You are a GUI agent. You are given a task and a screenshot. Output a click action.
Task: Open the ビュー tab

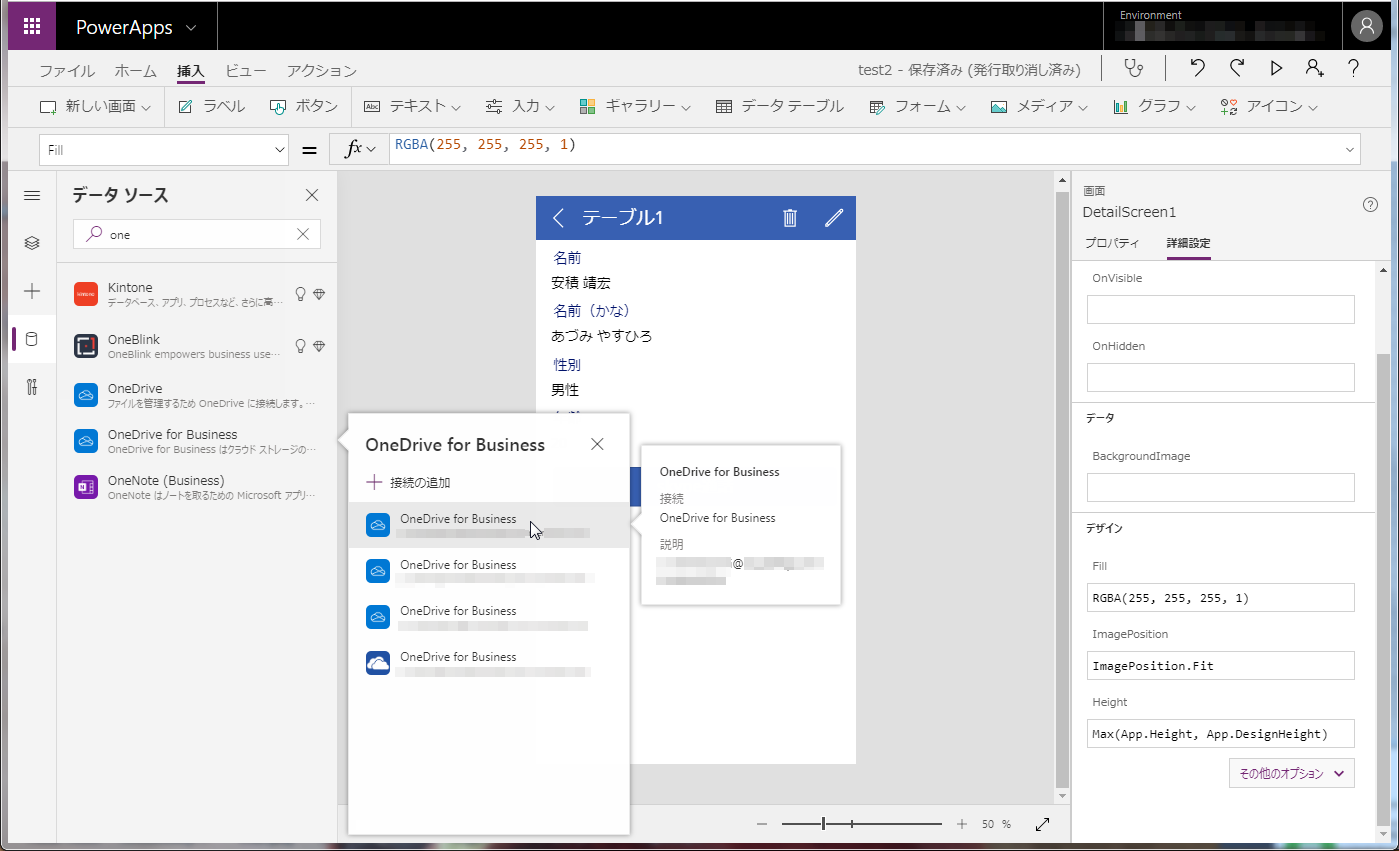click(x=245, y=71)
